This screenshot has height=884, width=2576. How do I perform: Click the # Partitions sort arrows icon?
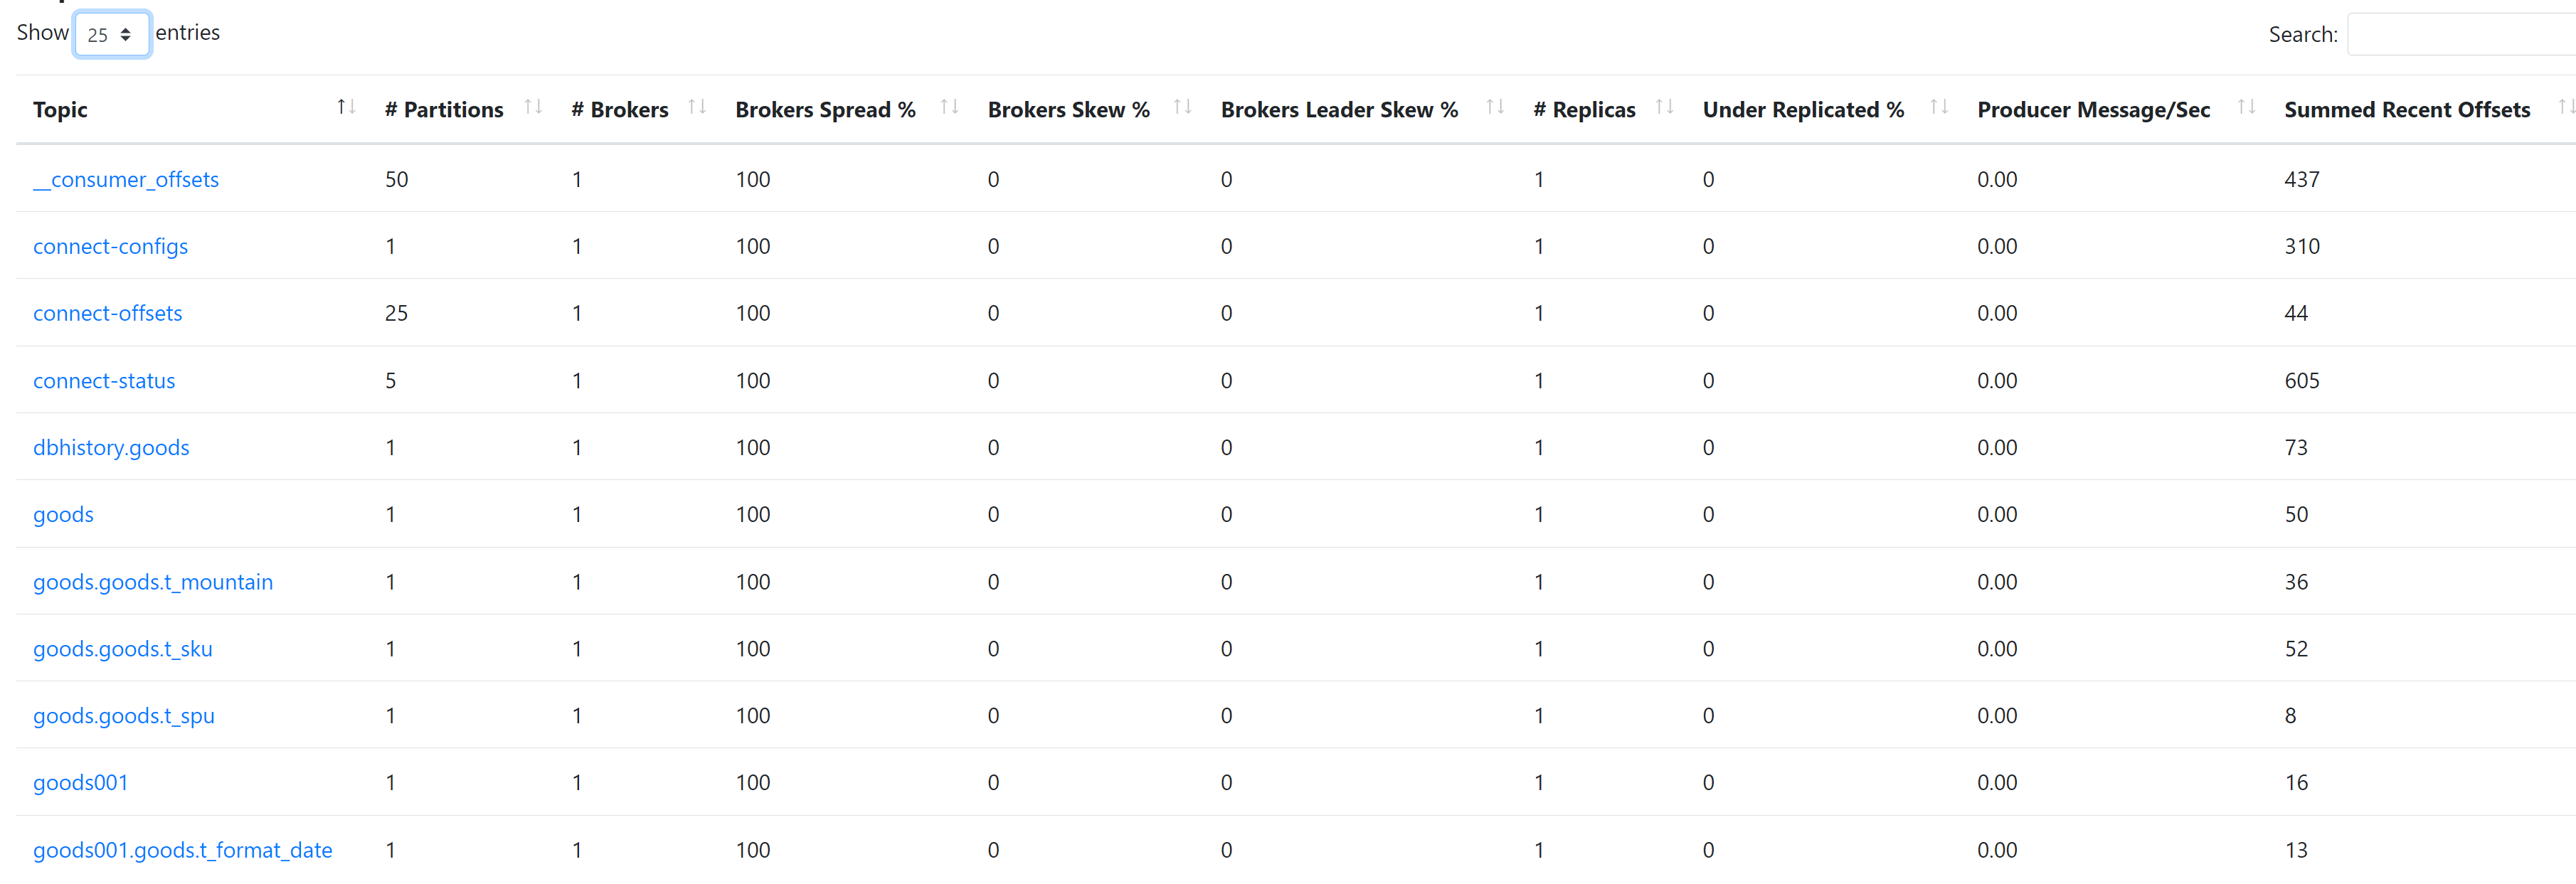(x=533, y=107)
